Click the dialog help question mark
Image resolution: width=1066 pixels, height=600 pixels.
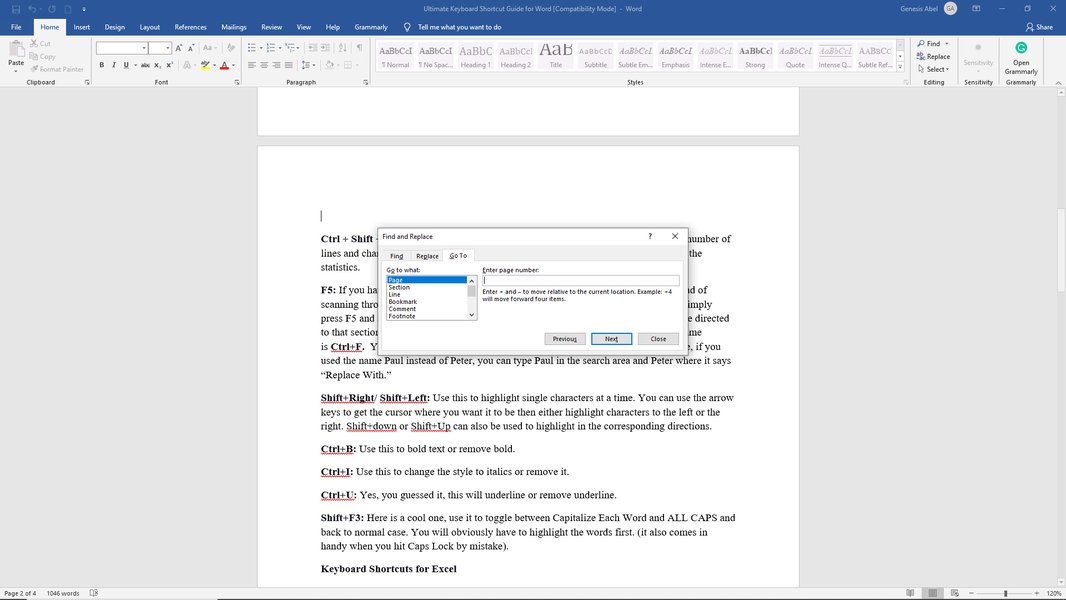(x=650, y=236)
